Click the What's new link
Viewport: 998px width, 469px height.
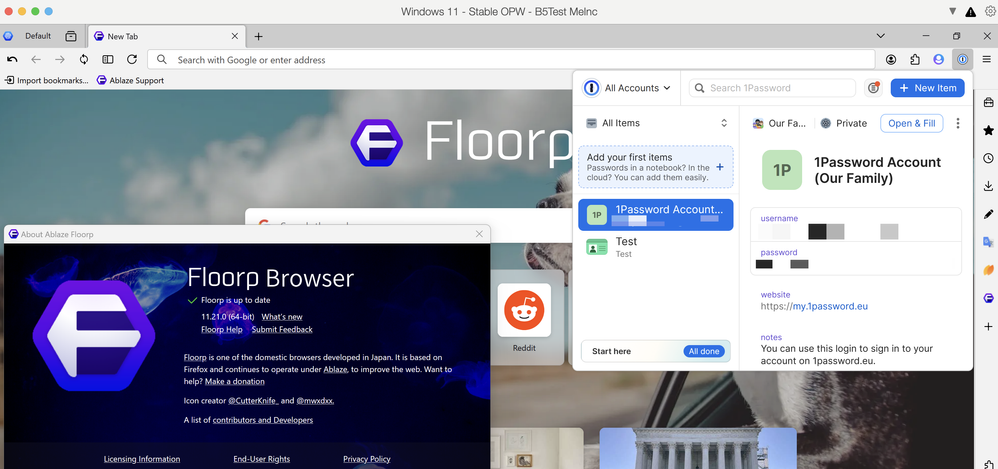point(282,316)
